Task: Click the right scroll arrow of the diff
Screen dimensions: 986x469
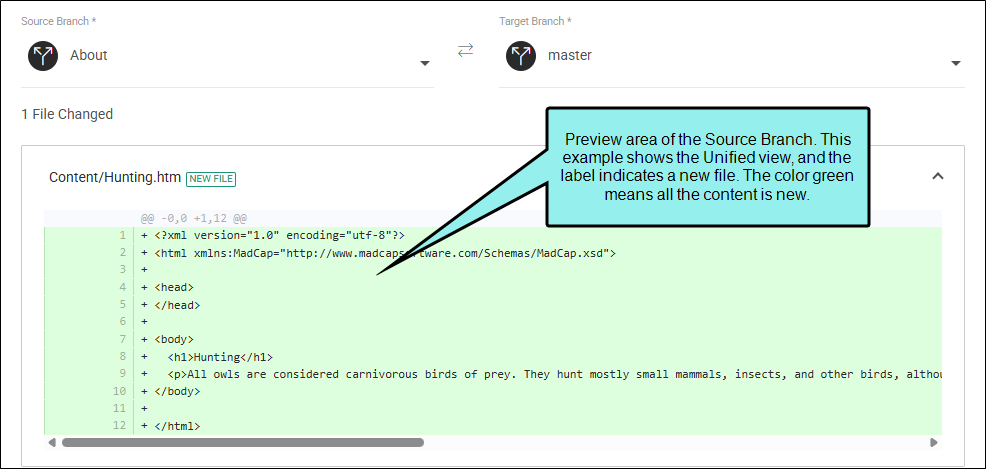Action: (933, 442)
